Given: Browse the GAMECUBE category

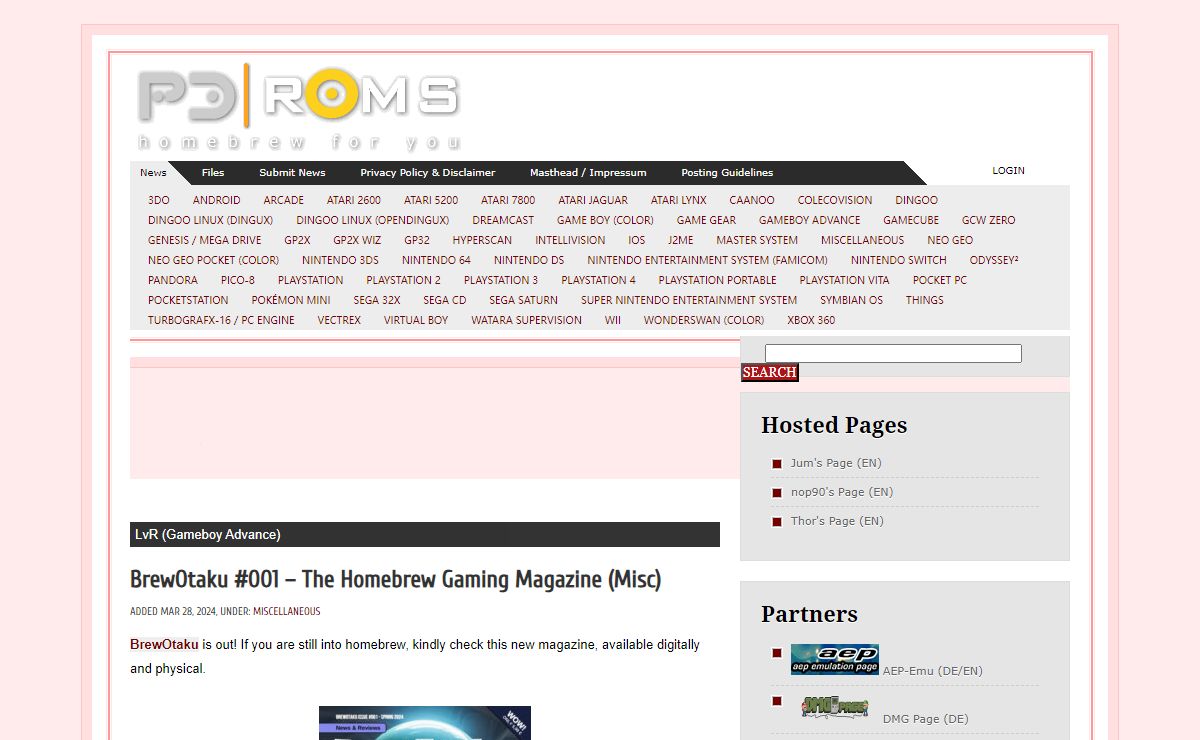Looking at the screenshot, I should (x=911, y=220).
